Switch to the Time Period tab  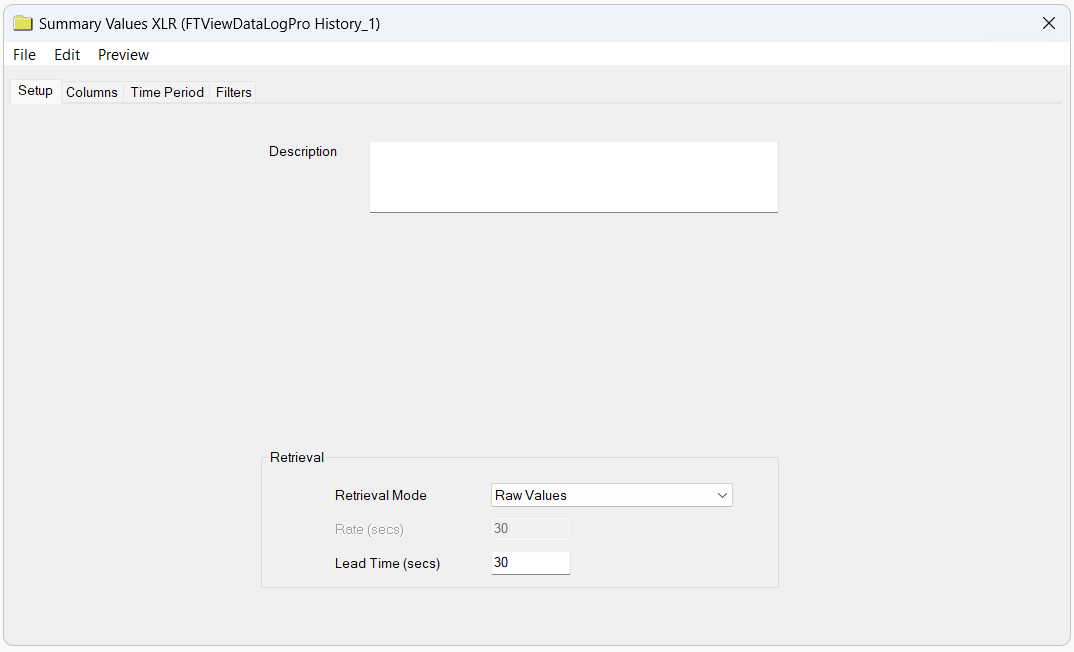(167, 92)
